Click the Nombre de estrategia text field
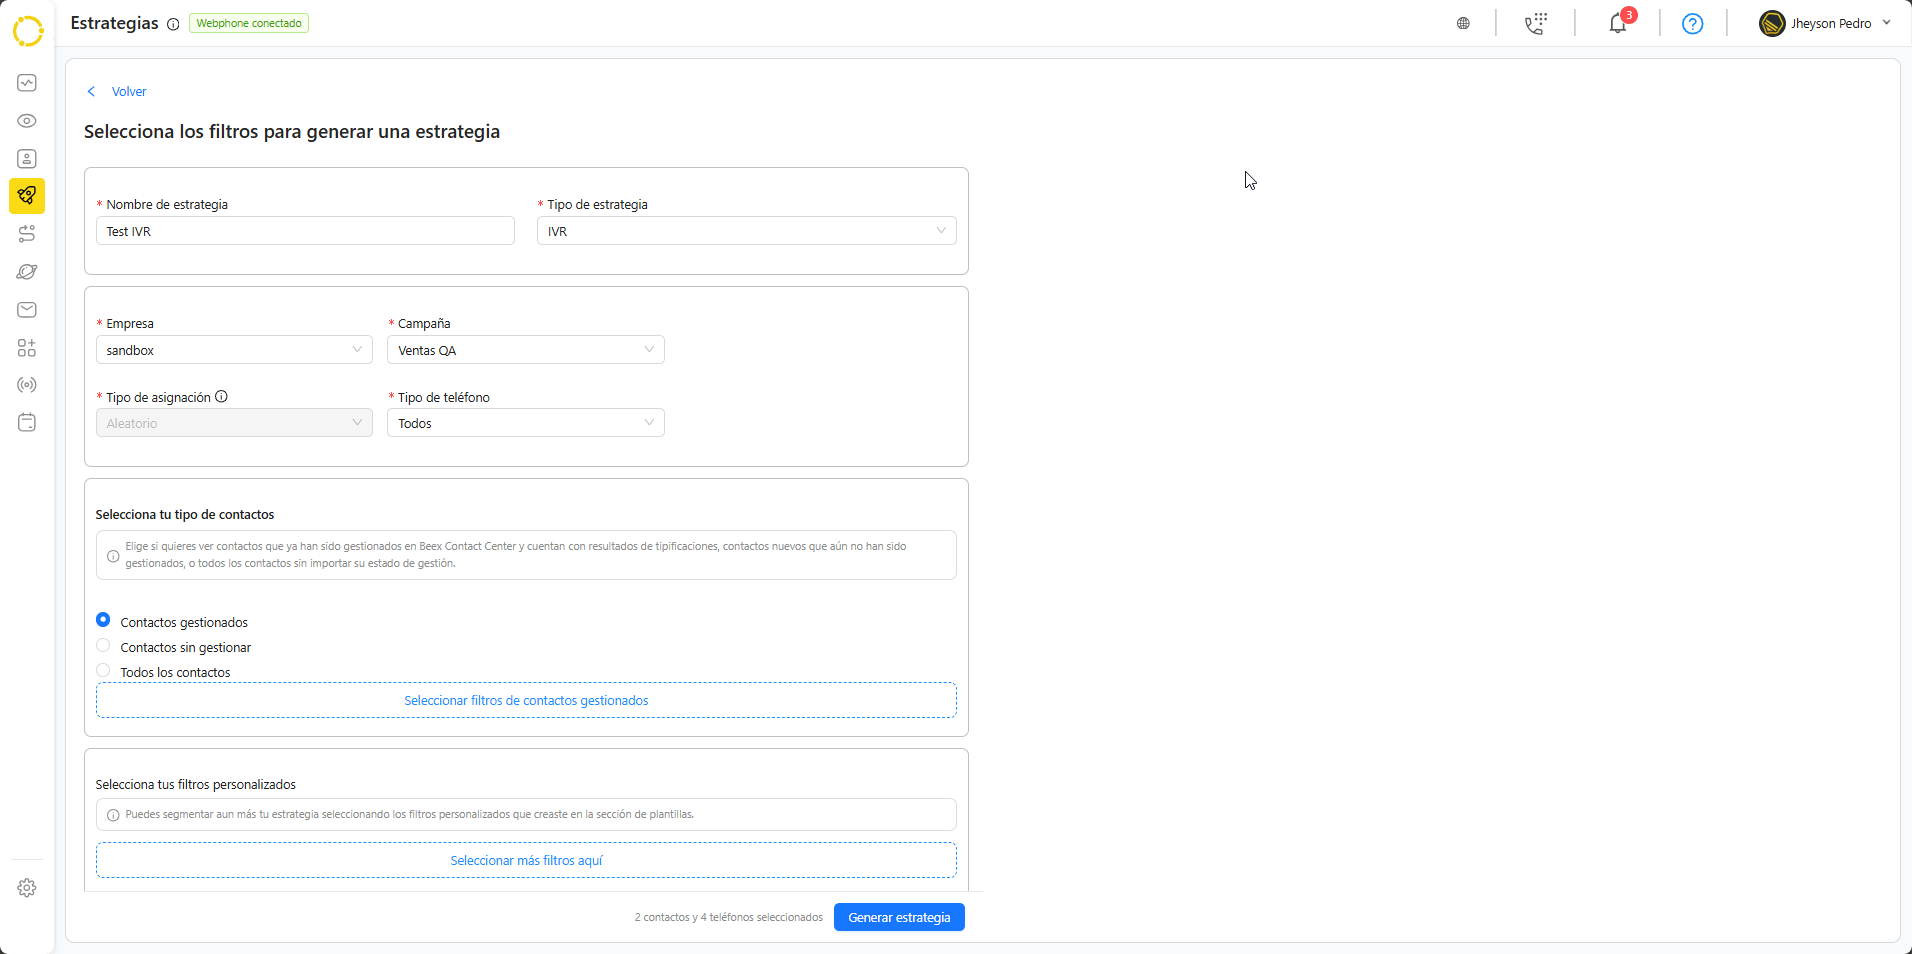Screen dimensions: 1912x954 pyautogui.click(x=305, y=231)
